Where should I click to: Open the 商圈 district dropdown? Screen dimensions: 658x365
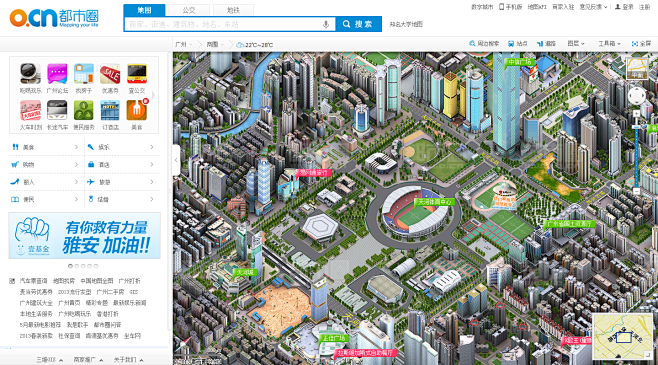(215, 44)
